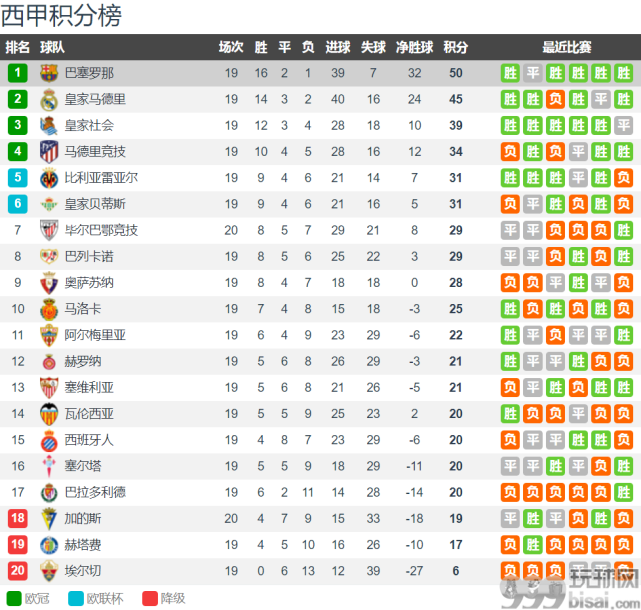The height and width of the screenshot is (610, 641).
Task: Click the Cádiz yellow crest icon
Action: coord(49,519)
